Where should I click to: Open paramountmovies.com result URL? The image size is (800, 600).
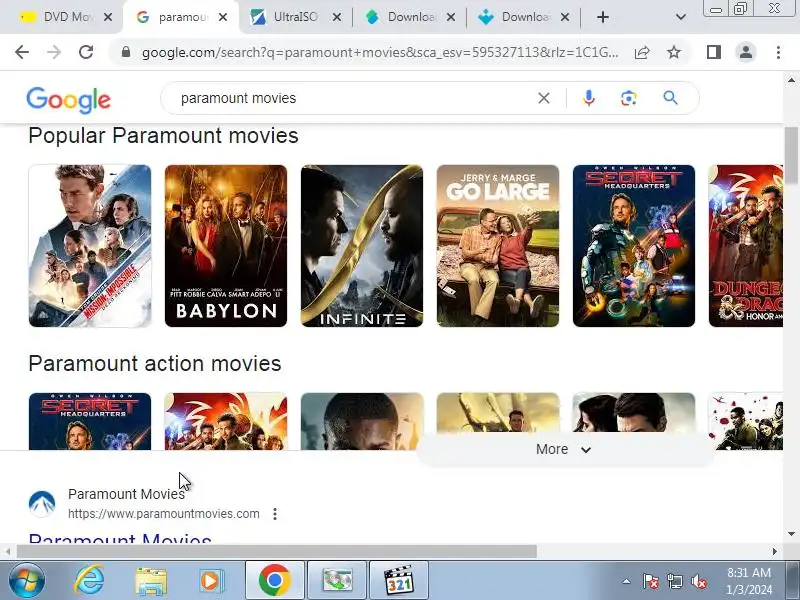click(x=164, y=514)
